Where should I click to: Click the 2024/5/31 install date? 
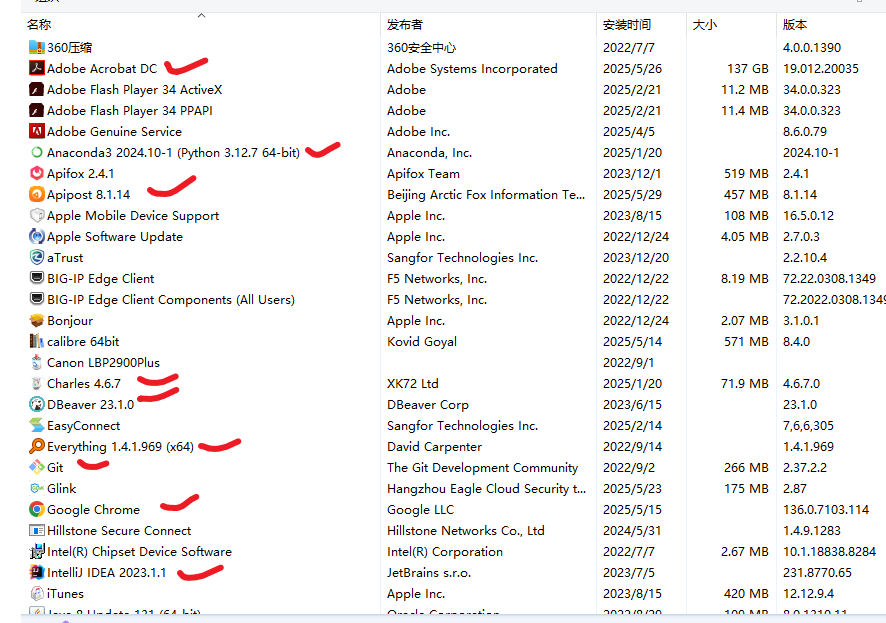point(632,530)
